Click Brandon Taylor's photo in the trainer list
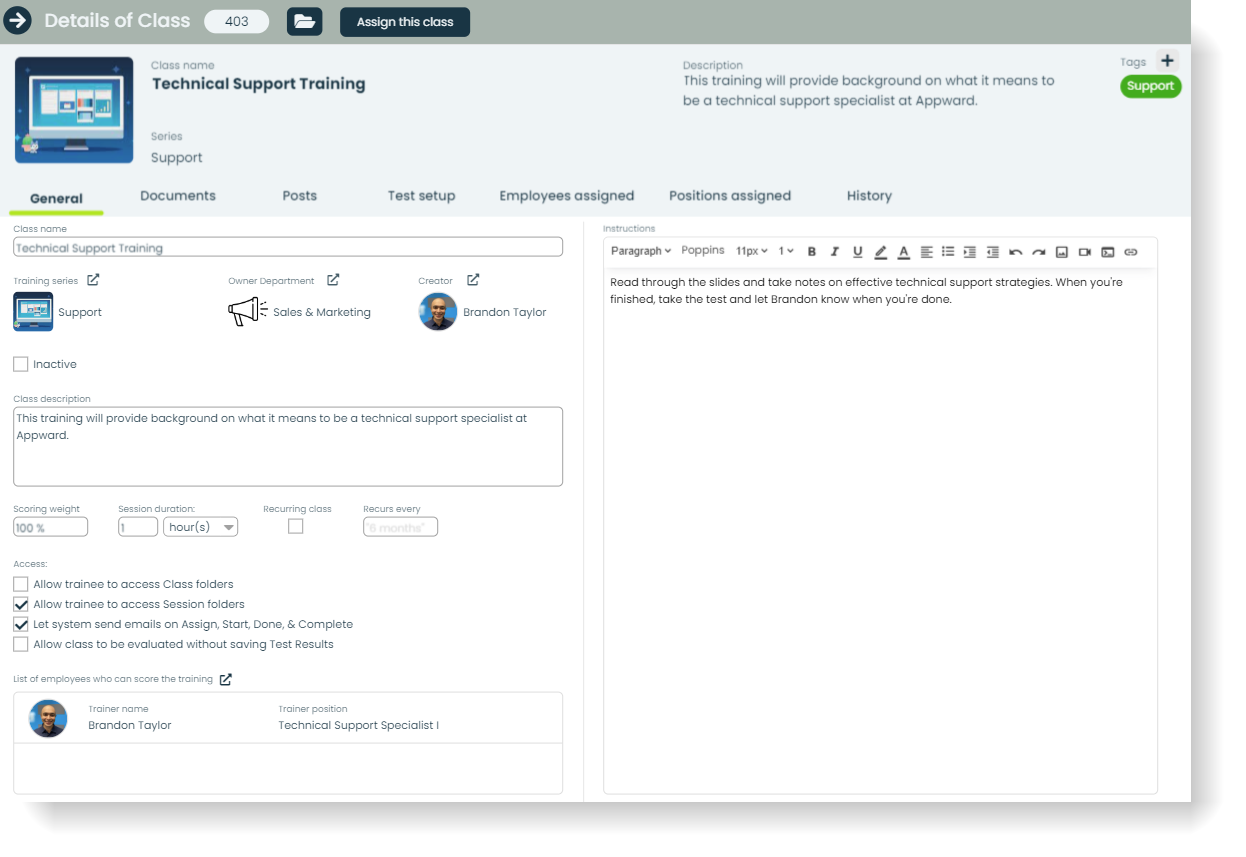The width and height of the screenshot is (1246, 857). [48, 718]
